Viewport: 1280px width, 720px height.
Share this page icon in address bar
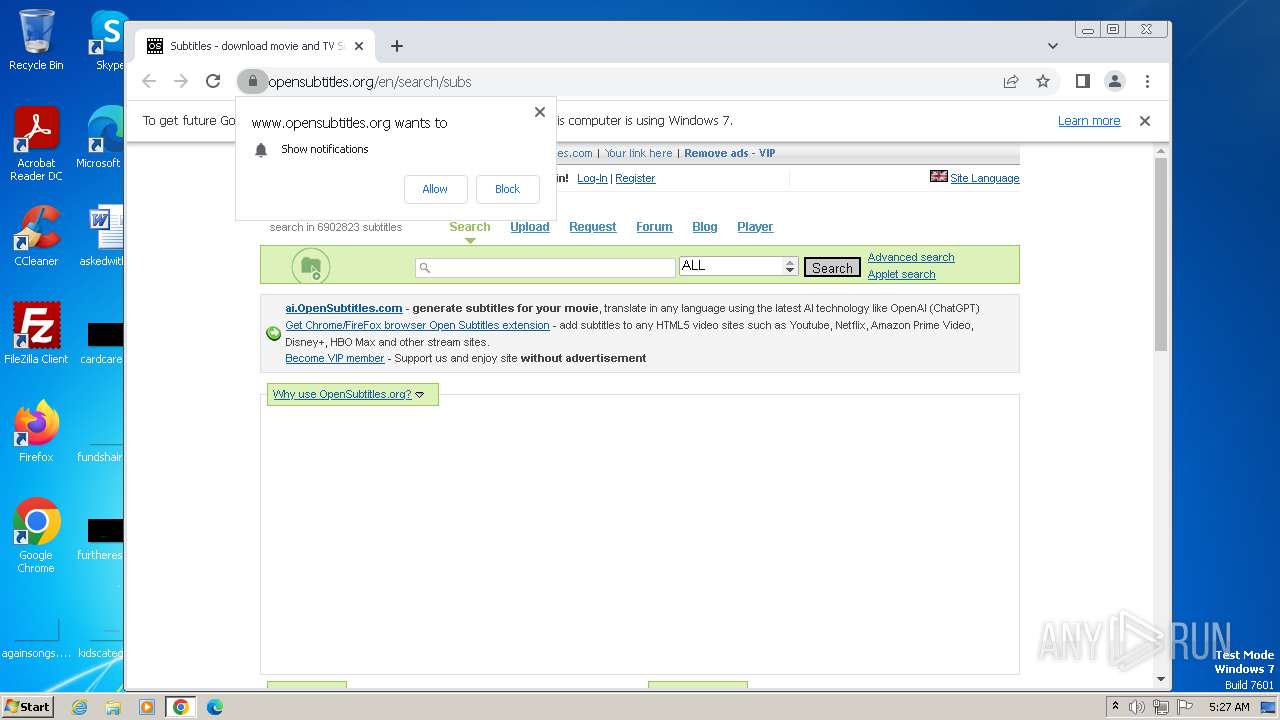tap(1011, 81)
